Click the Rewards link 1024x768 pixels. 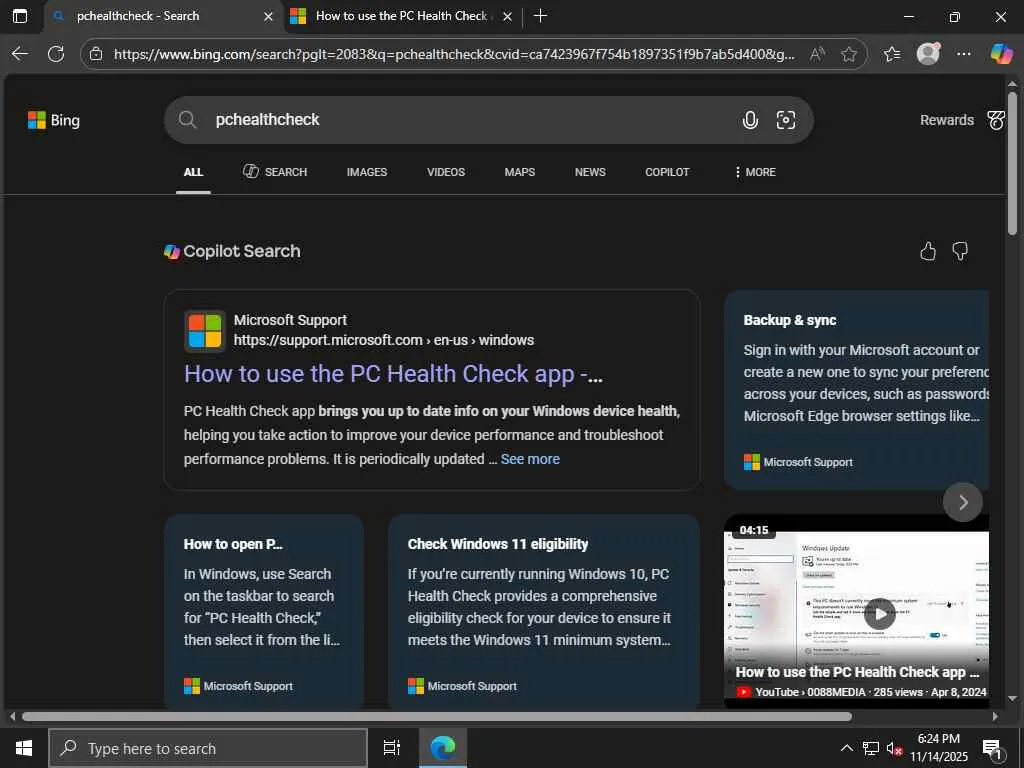(x=947, y=120)
